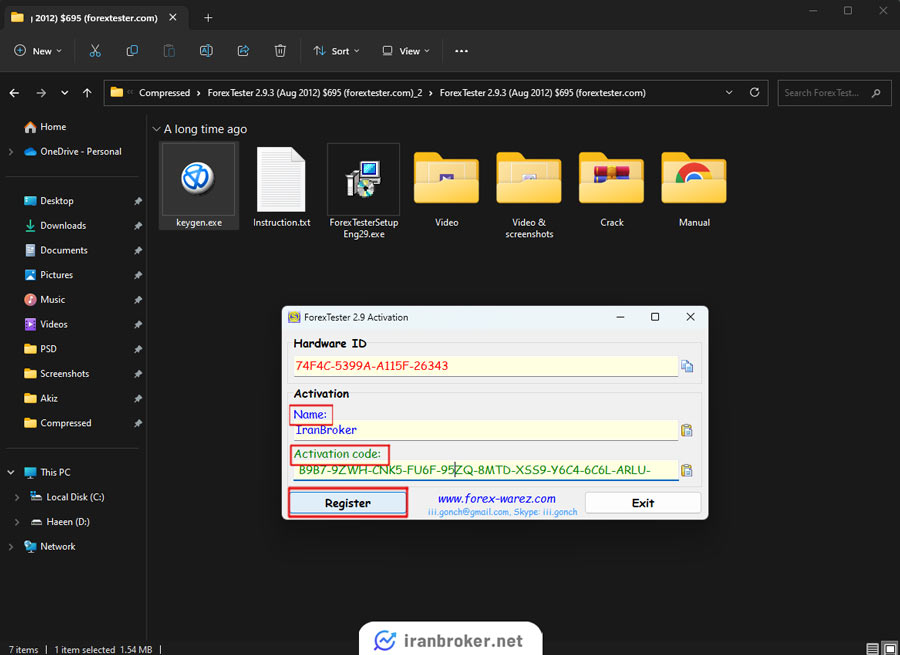Click the Register button
Image resolution: width=900 pixels, height=655 pixels.
348,503
